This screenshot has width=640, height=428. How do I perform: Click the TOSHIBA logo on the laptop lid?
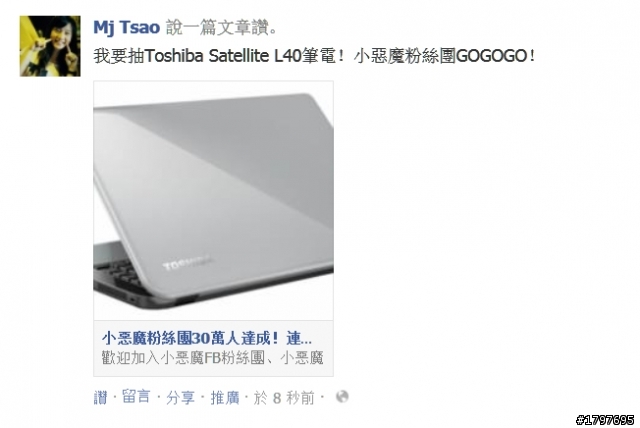pos(187,263)
